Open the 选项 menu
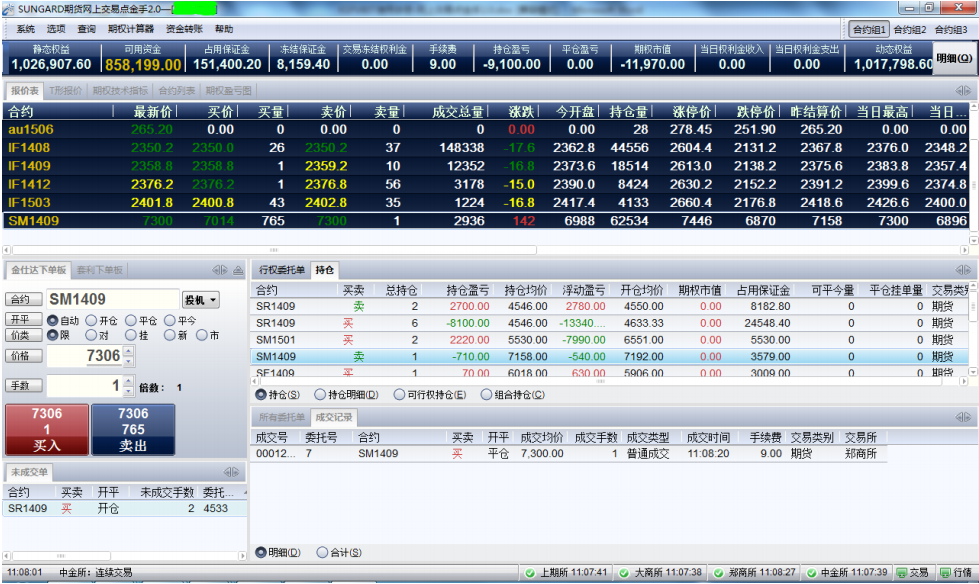 56,29
